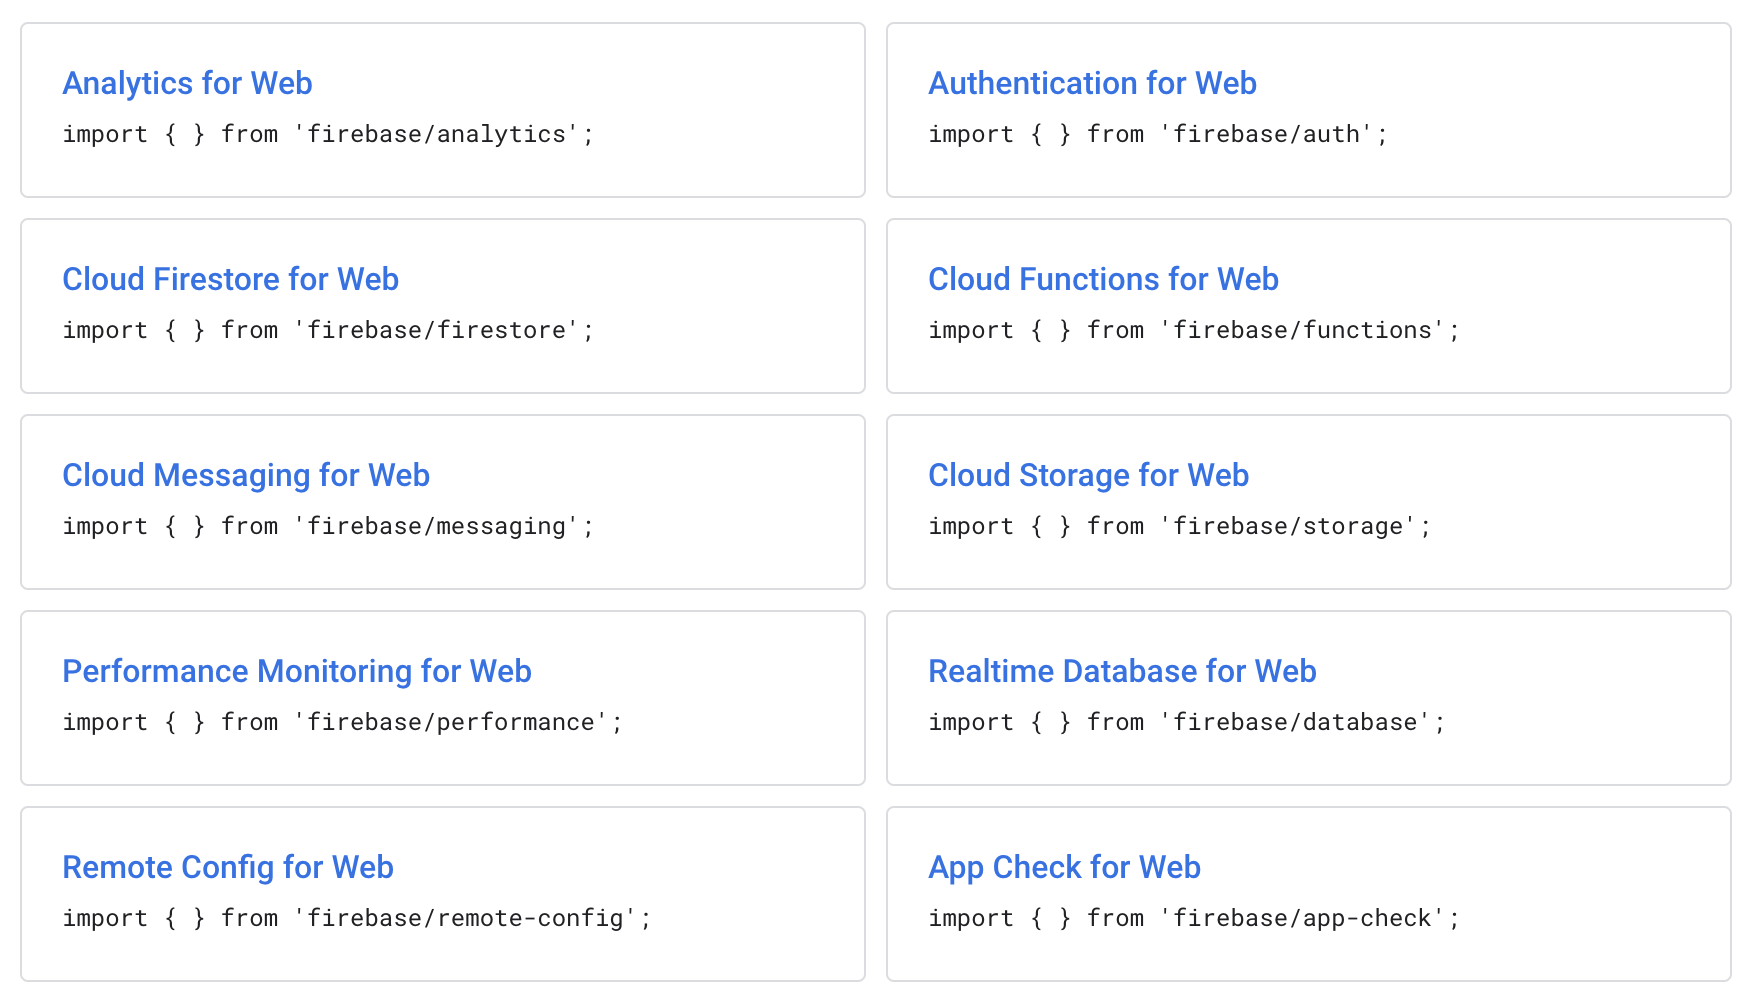Open the Analytics for Web link
This screenshot has width=1758, height=1006.
click(187, 83)
